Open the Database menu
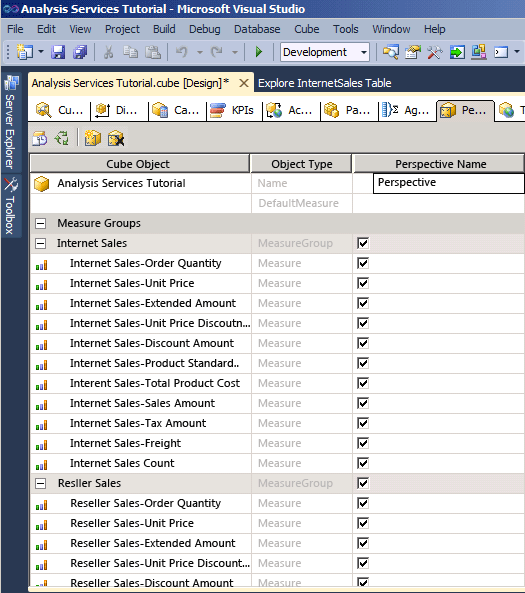 pos(257,29)
